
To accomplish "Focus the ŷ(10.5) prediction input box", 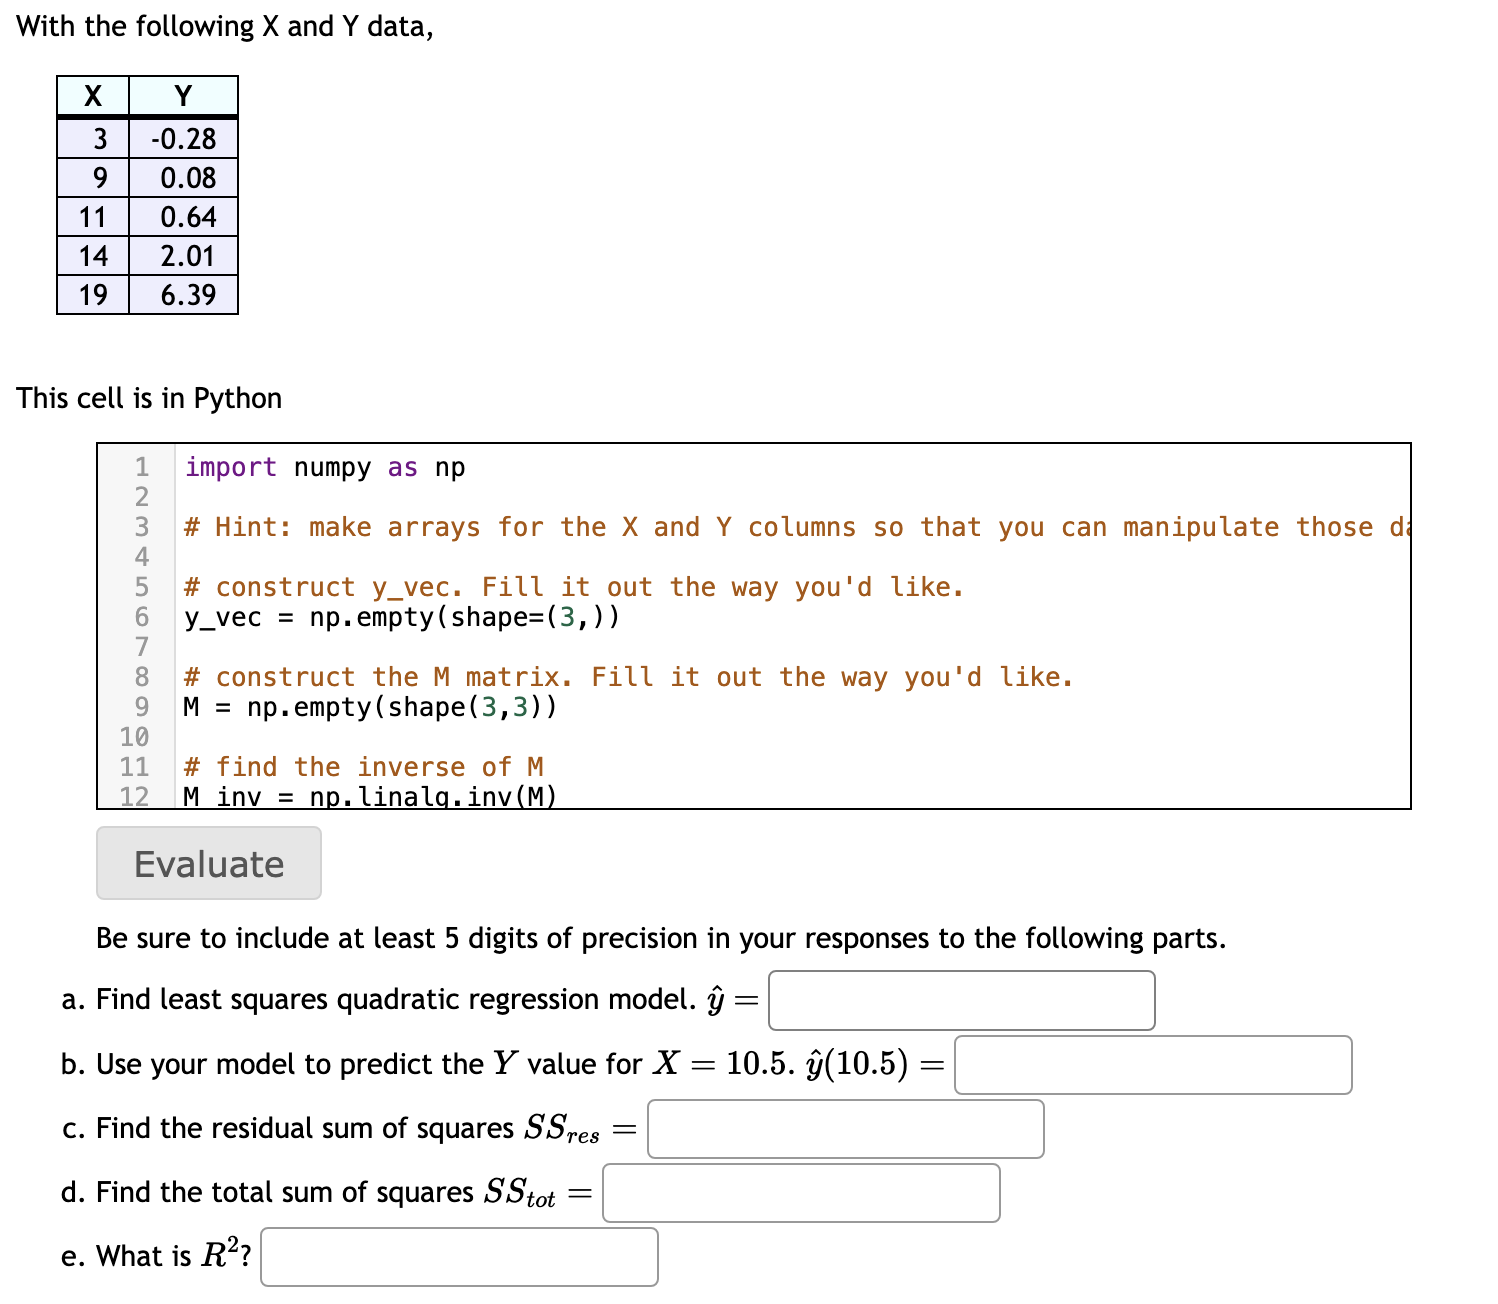I will point(1153,1065).
